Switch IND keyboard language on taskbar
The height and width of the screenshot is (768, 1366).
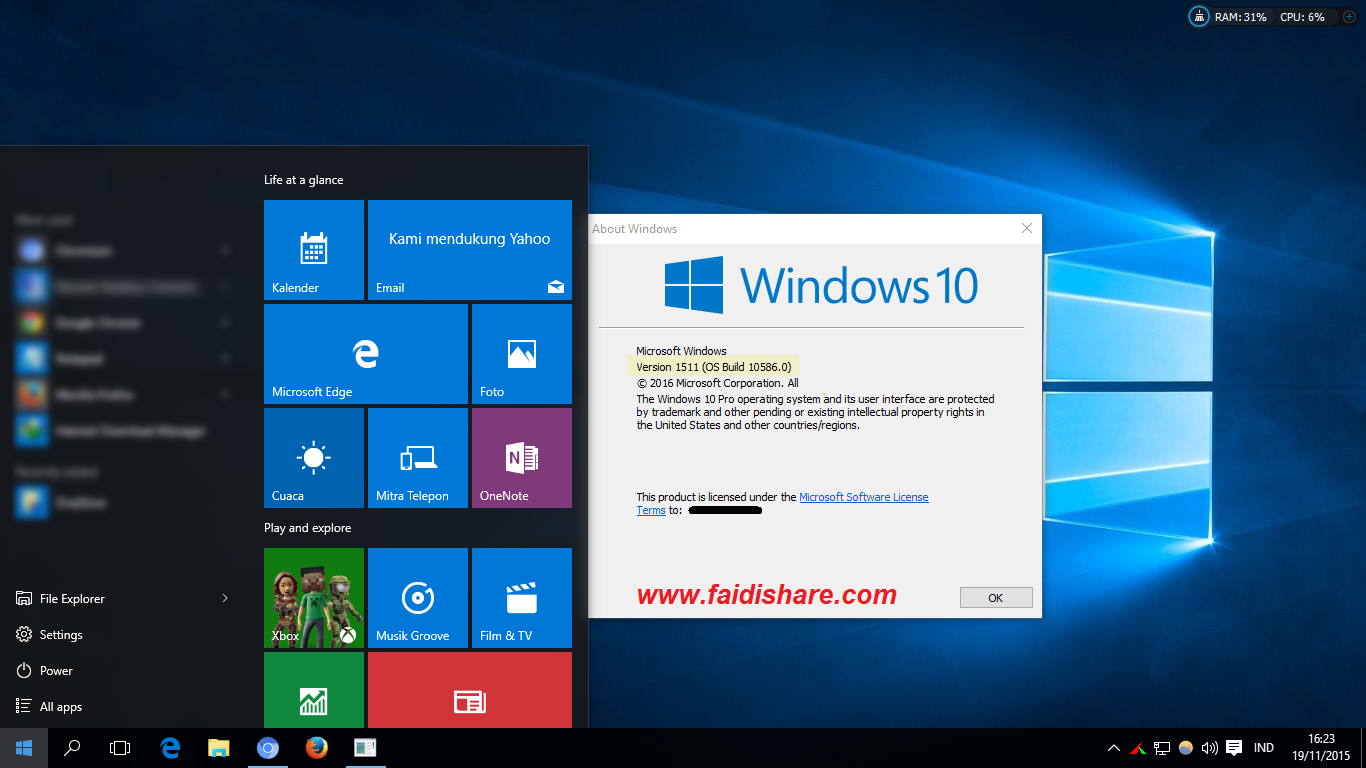(x=1263, y=747)
